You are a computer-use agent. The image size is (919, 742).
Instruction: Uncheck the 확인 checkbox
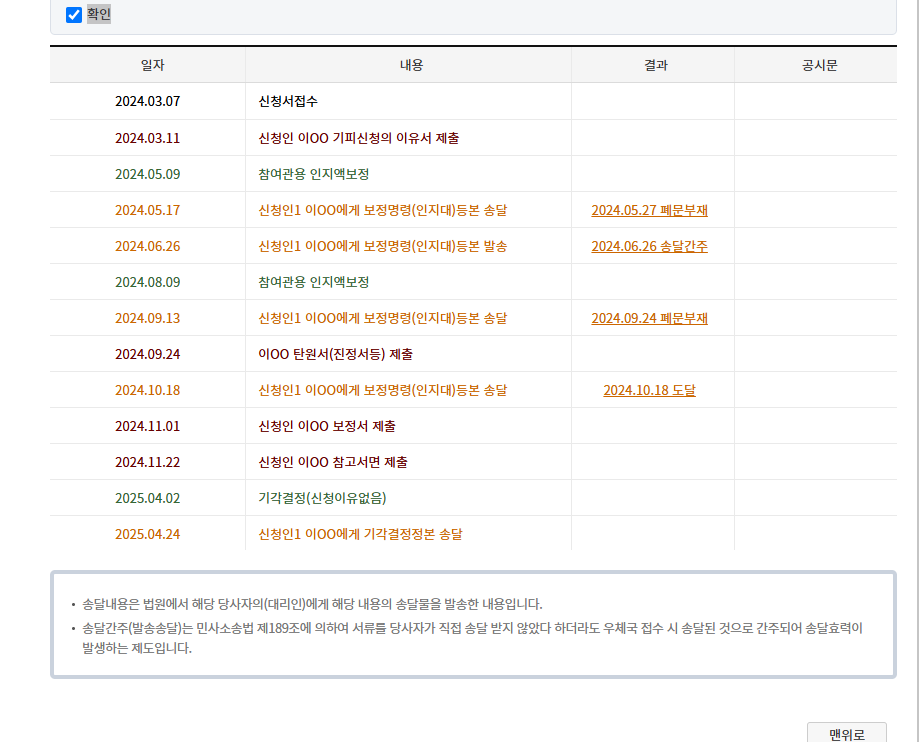[x=75, y=15]
